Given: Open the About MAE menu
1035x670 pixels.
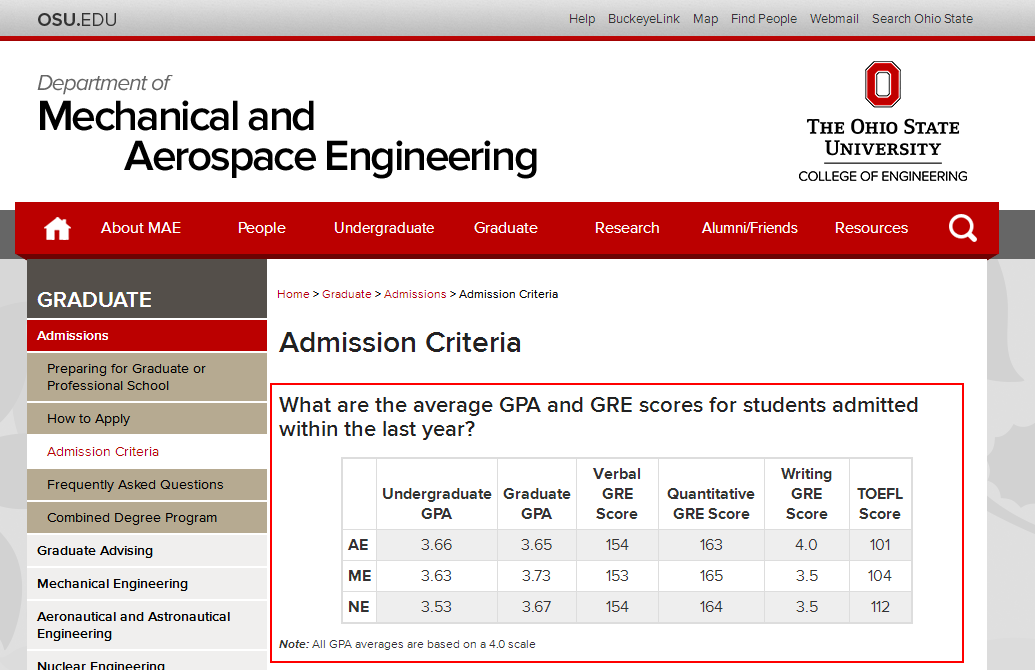Looking at the screenshot, I should click(141, 228).
